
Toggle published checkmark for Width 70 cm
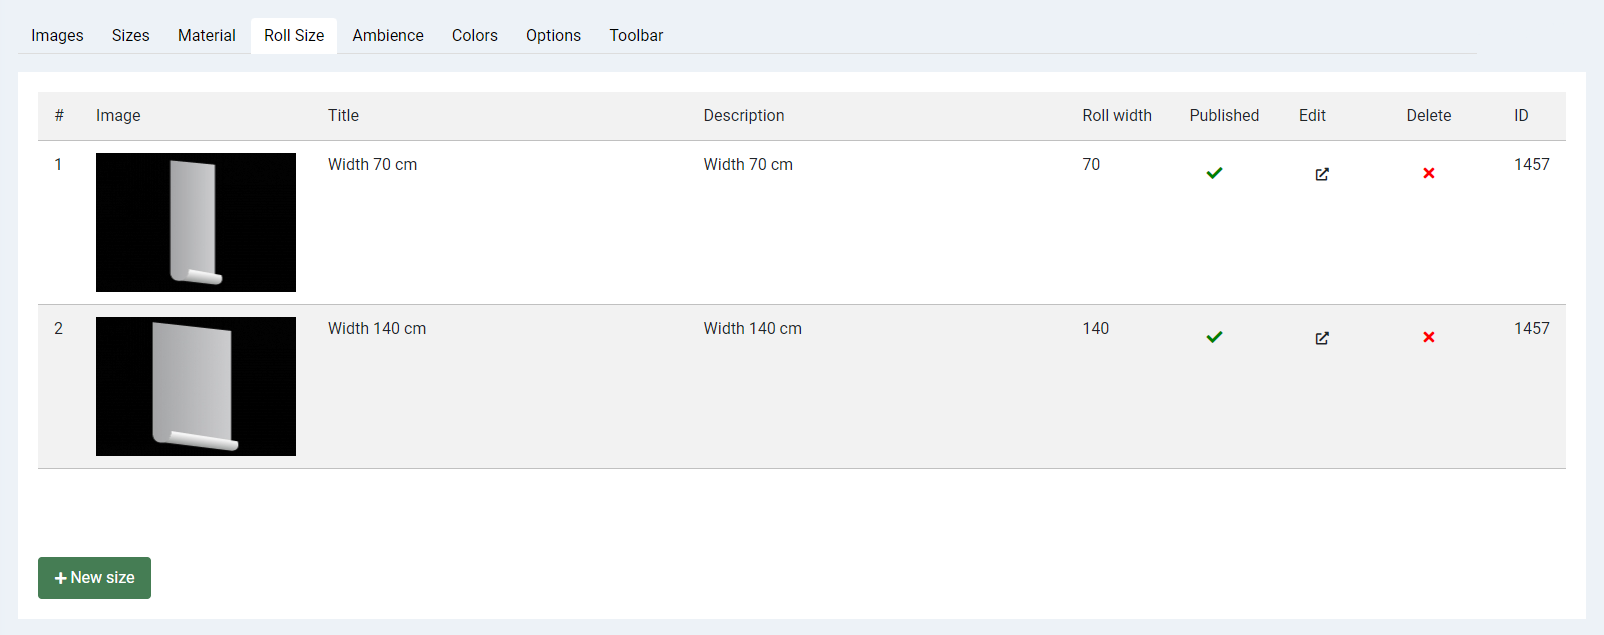tap(1214, 173)
